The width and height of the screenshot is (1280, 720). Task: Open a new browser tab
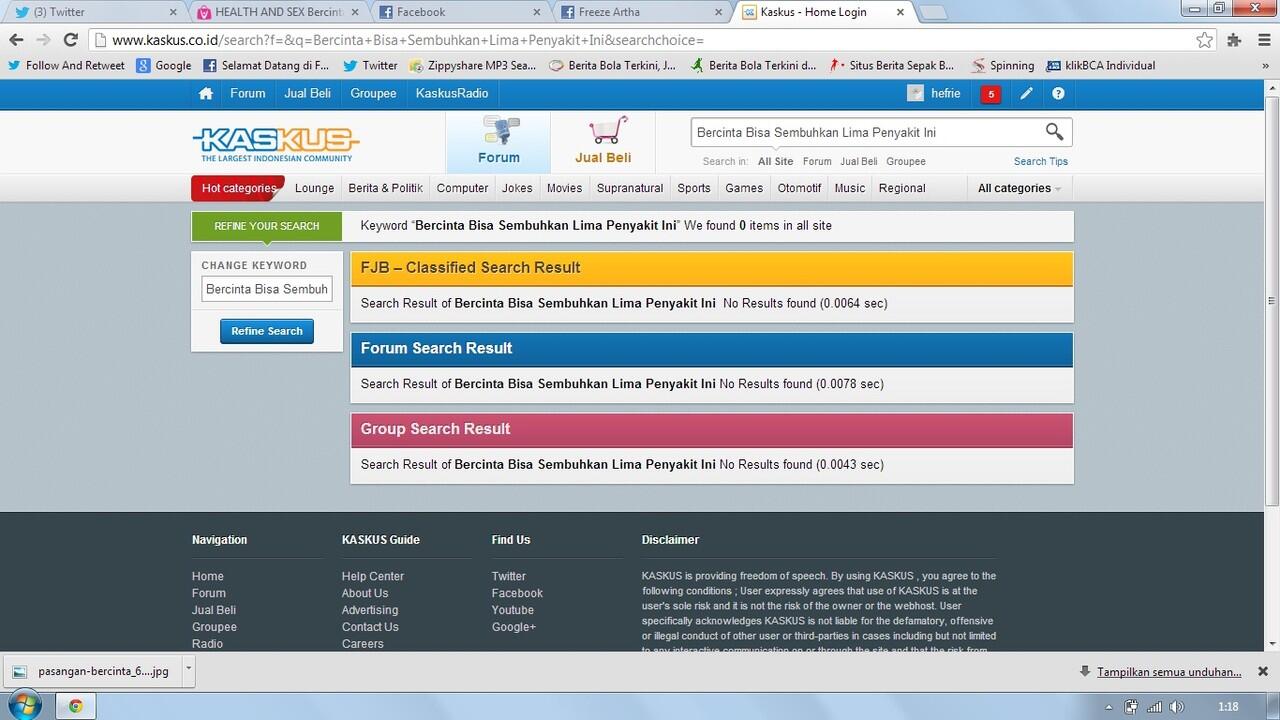click(x=932, y=13)
